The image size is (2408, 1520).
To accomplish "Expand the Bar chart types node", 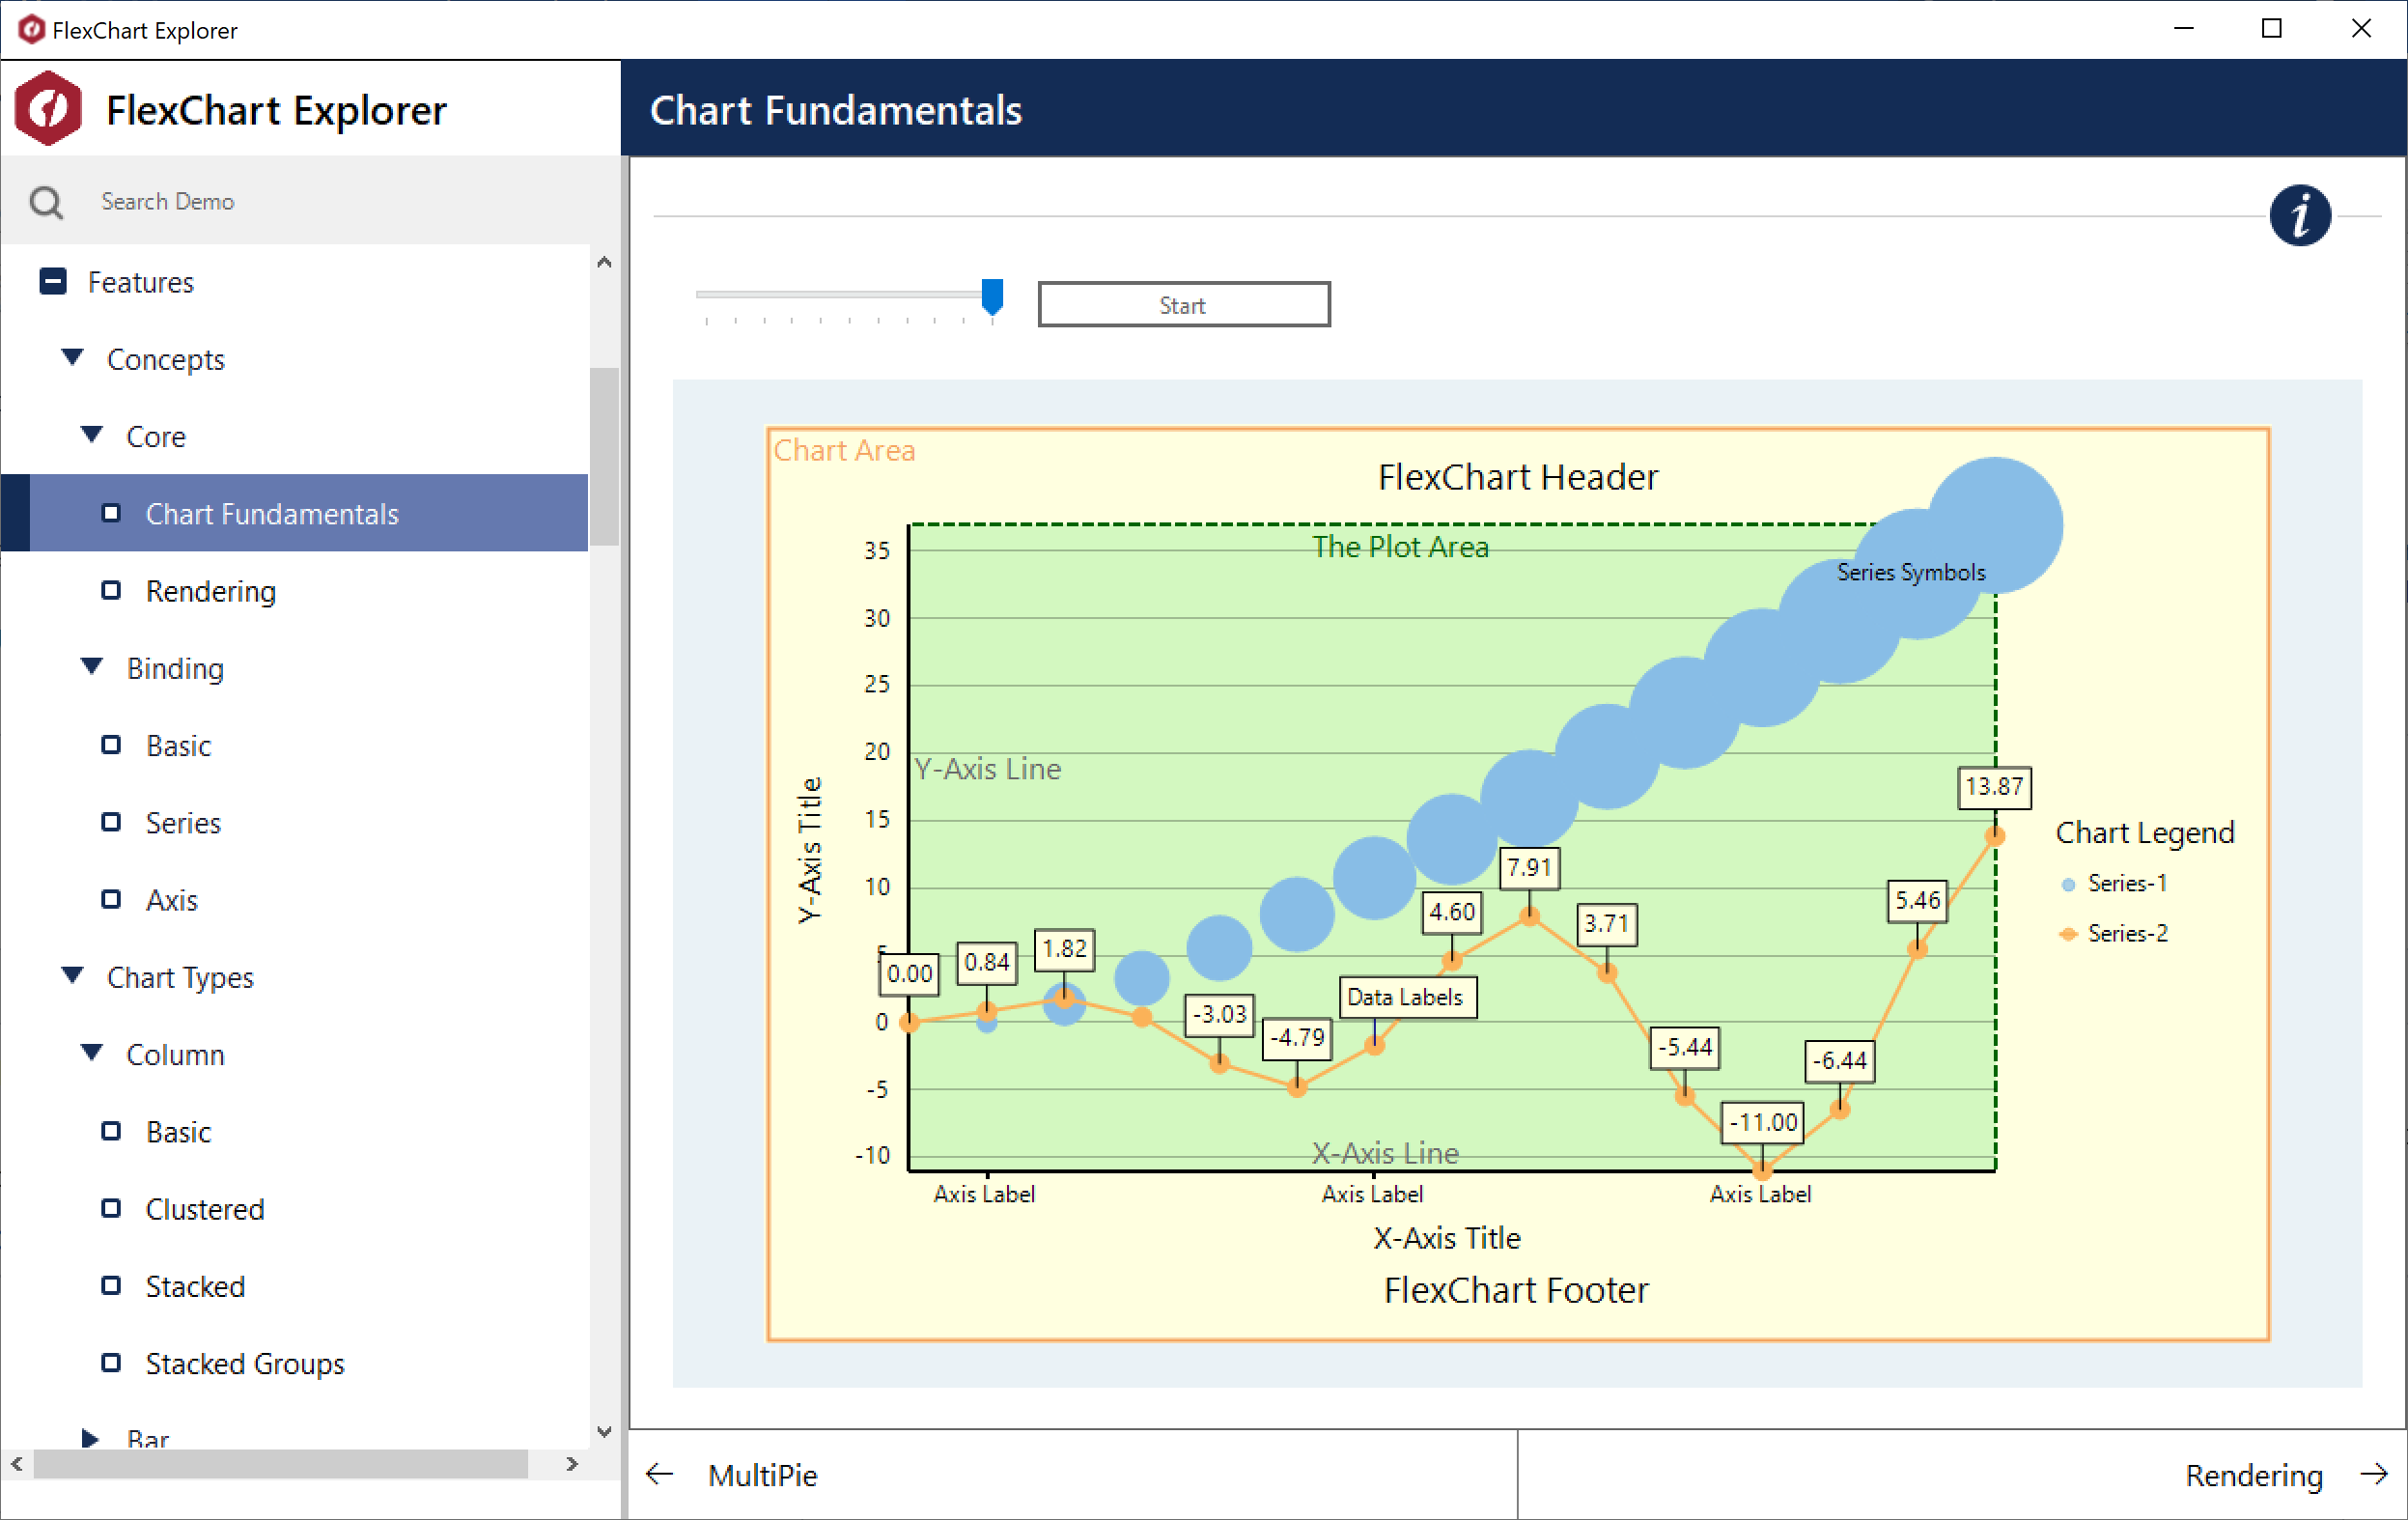I will coord(90,1438).
